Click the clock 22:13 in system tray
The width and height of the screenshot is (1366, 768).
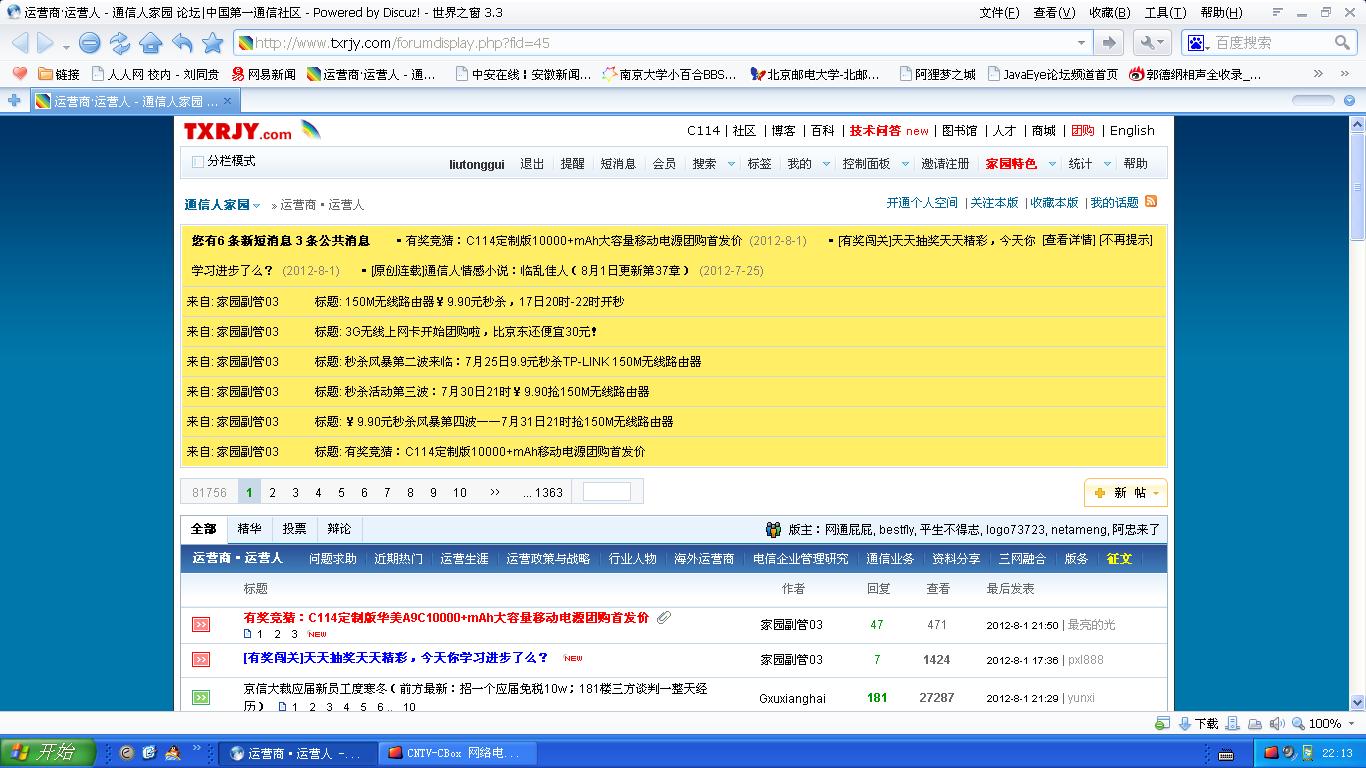tap(1337, 753)
